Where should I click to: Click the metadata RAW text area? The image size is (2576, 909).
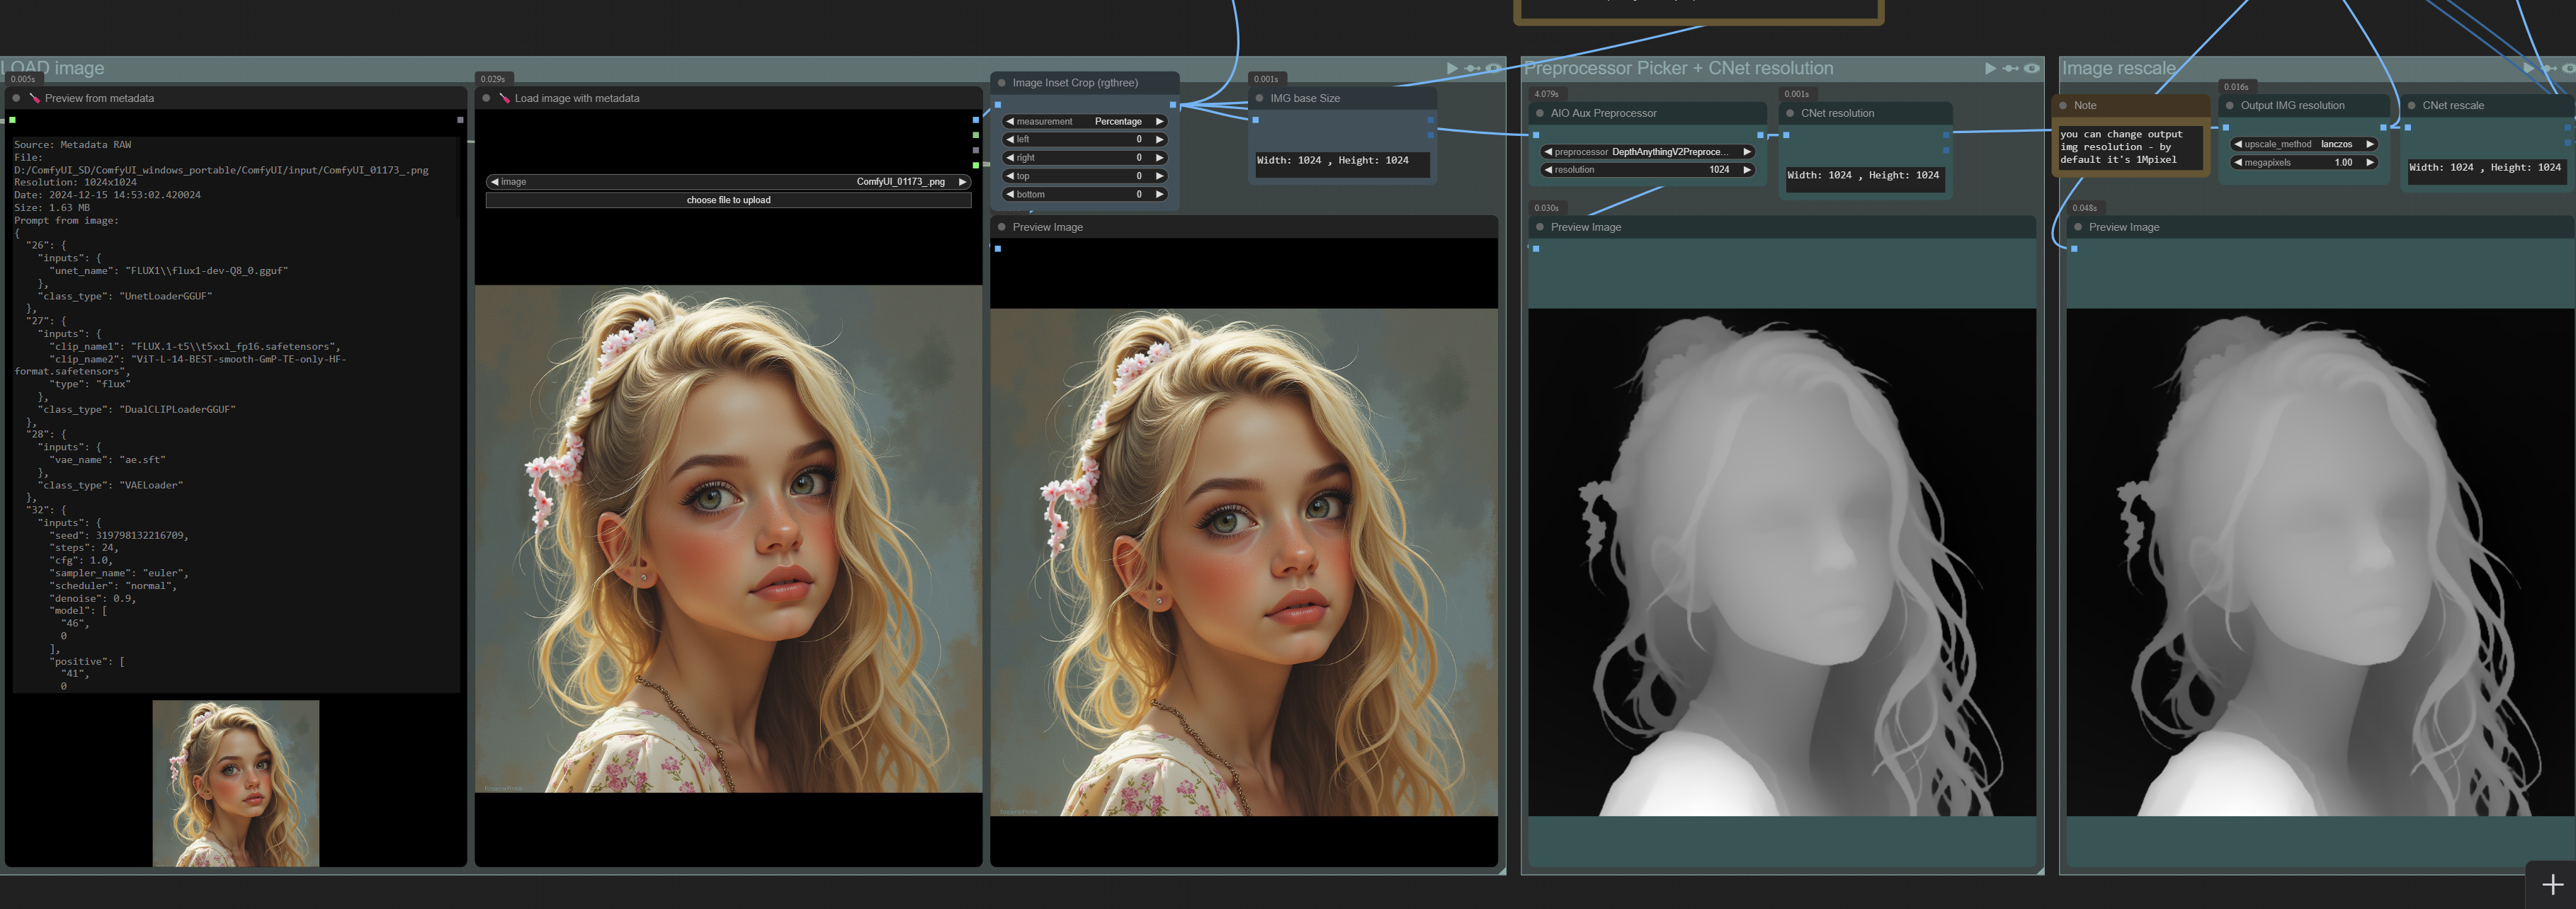coord(235,415)
